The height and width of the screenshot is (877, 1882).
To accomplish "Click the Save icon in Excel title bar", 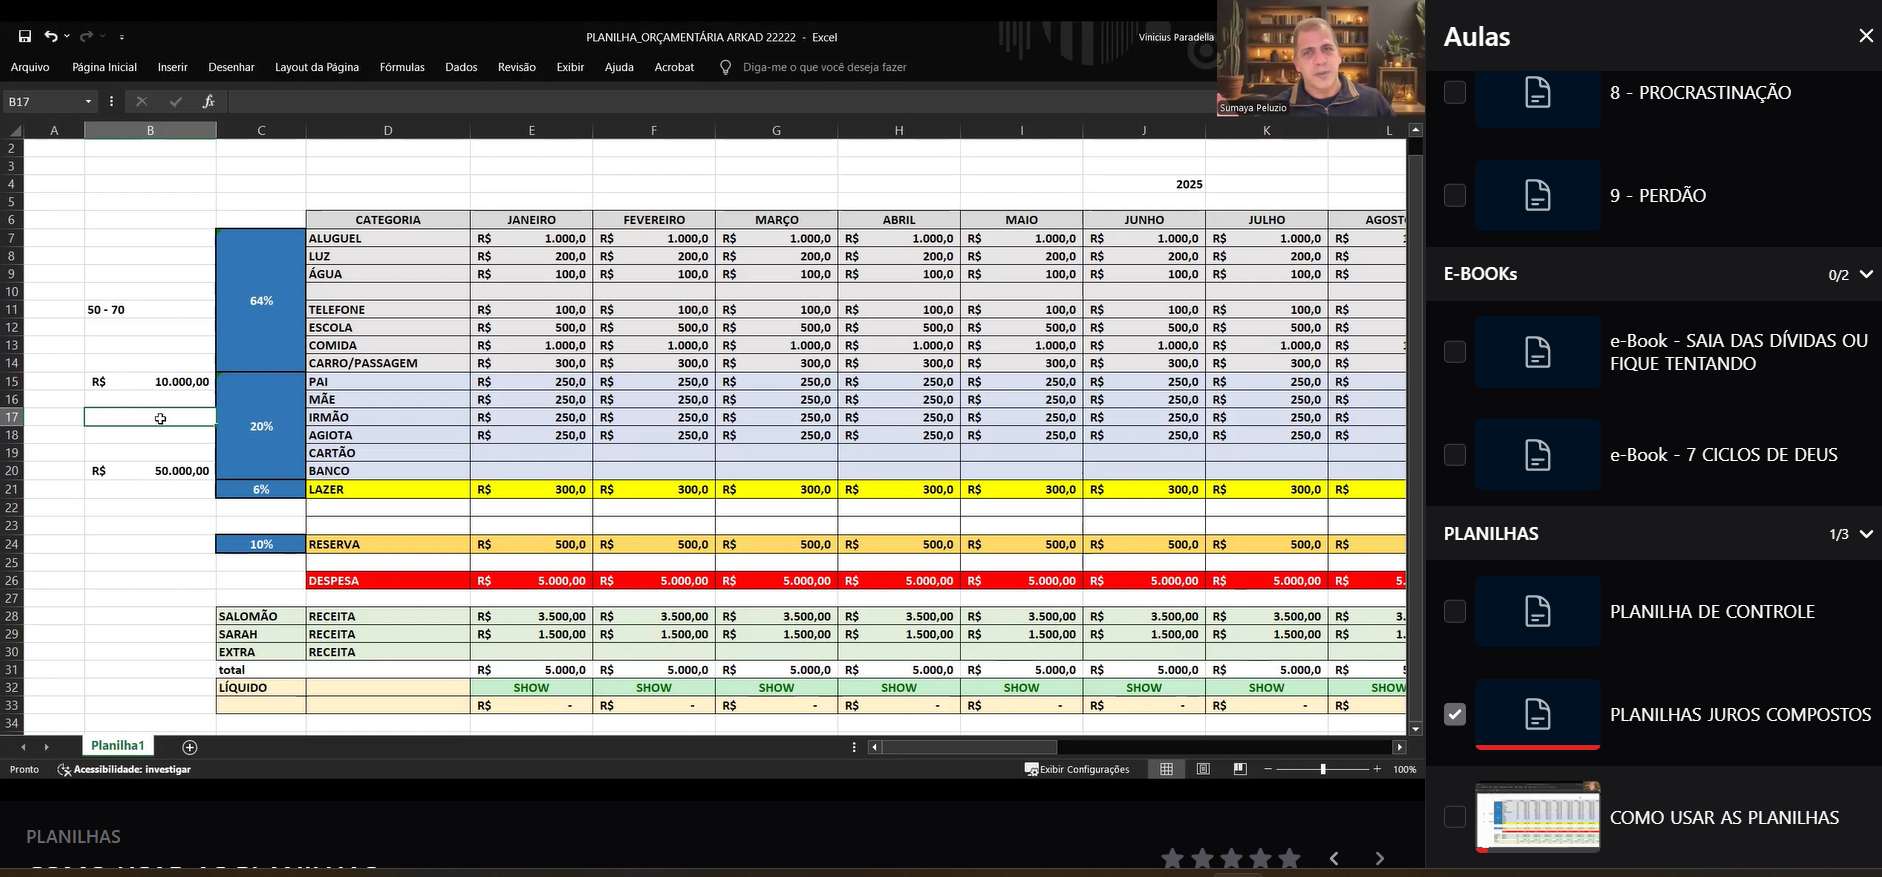I will 25,37.
